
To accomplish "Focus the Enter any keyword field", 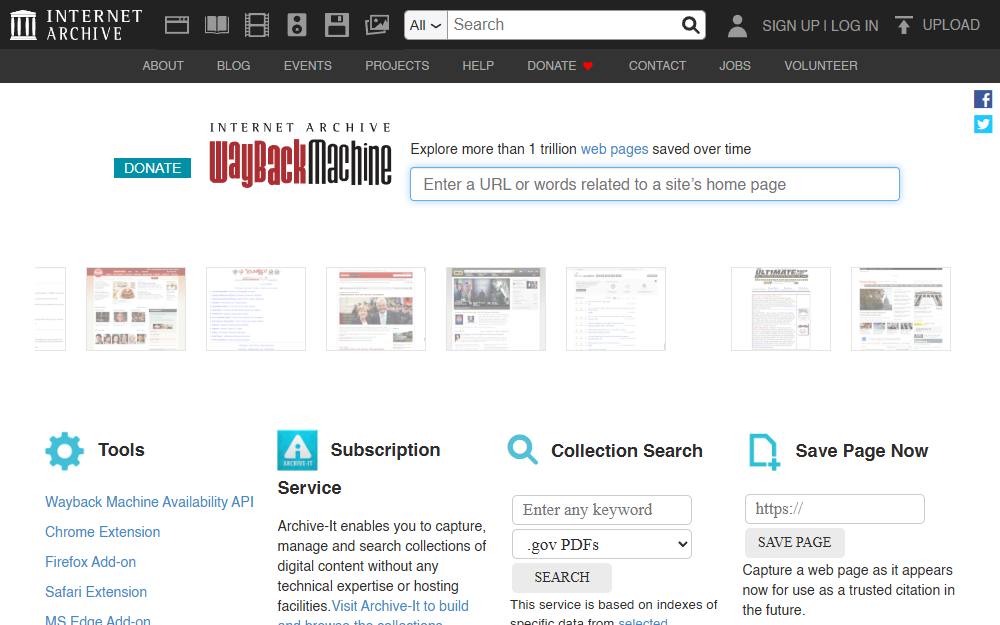I will coord(601,510).
